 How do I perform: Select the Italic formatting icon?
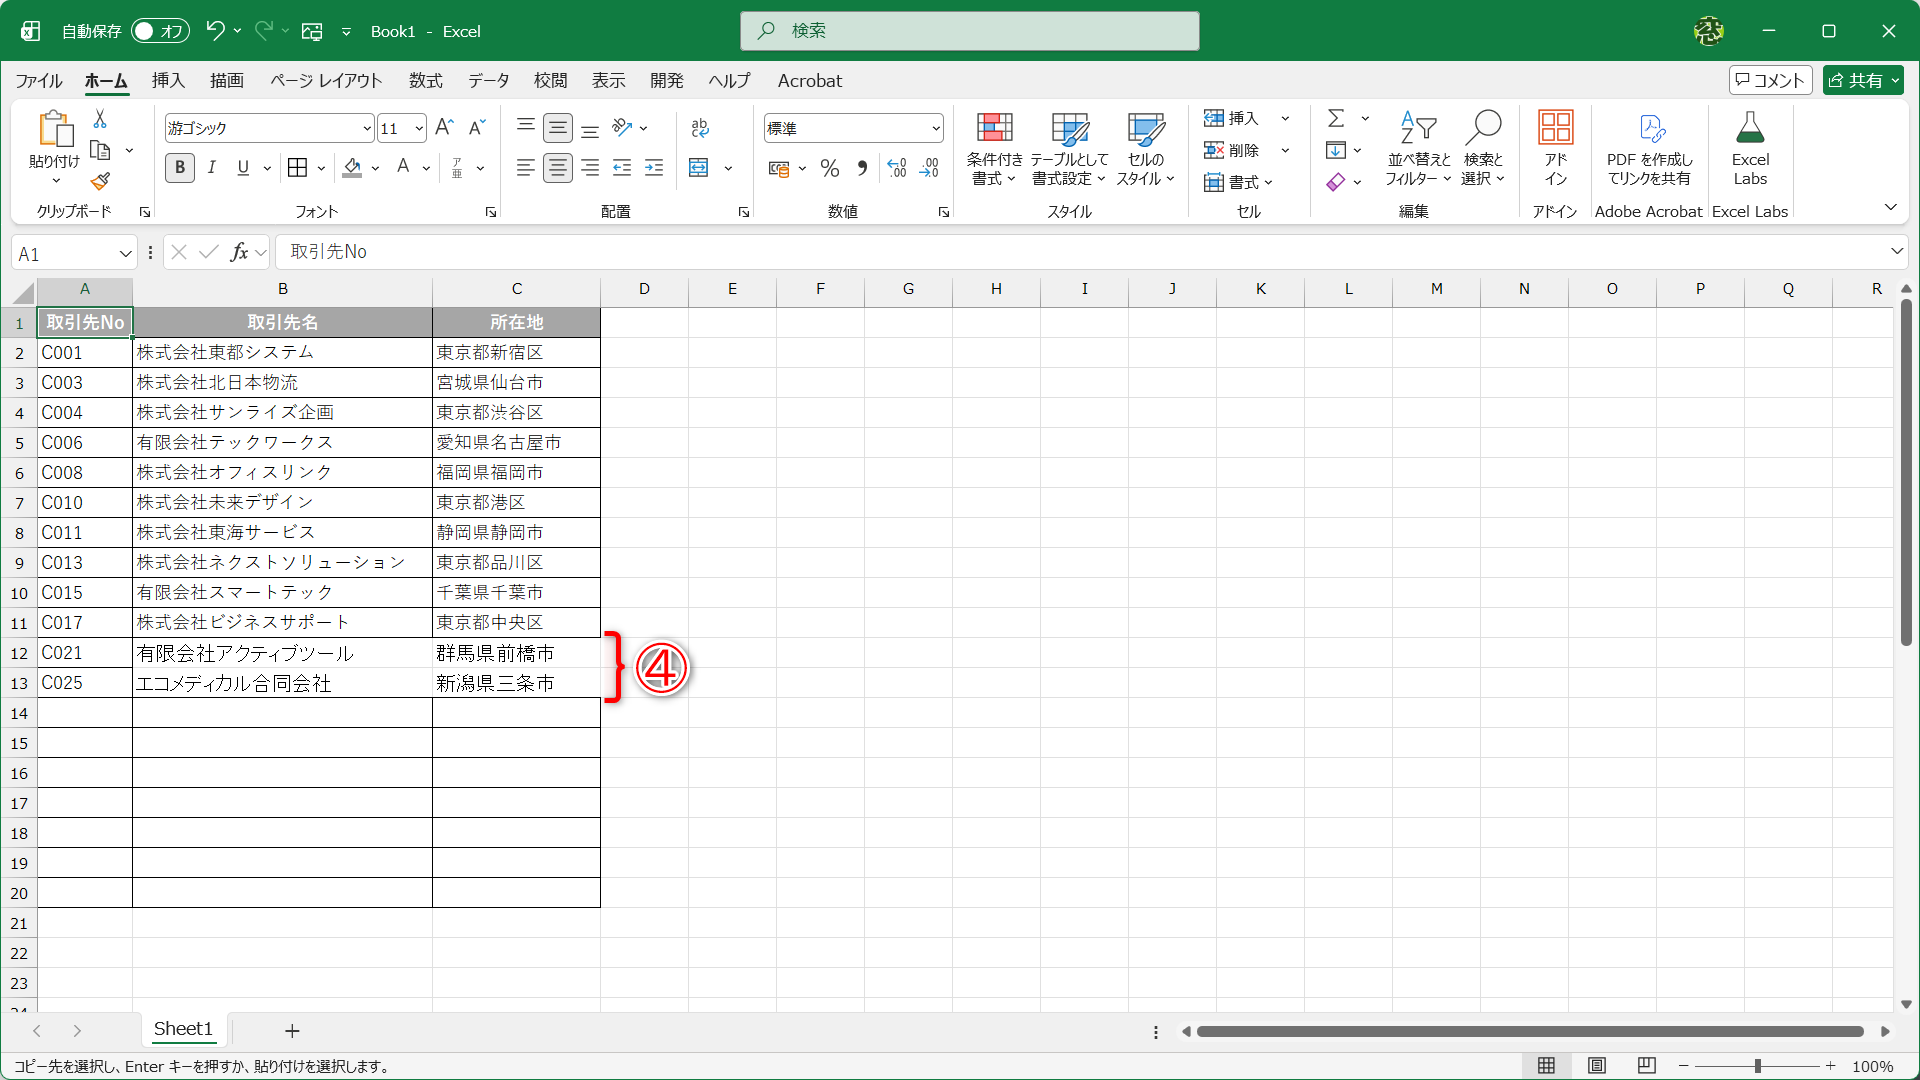click(211, 168)
